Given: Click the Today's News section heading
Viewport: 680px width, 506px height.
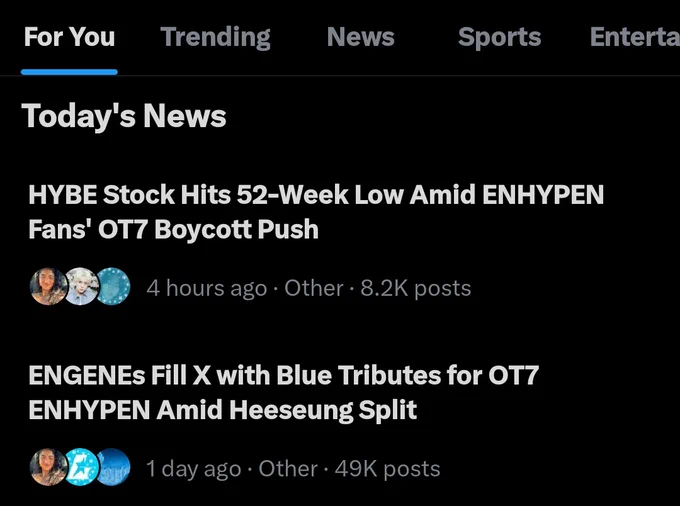Looking at the screenshot, I should coord(124,116).
